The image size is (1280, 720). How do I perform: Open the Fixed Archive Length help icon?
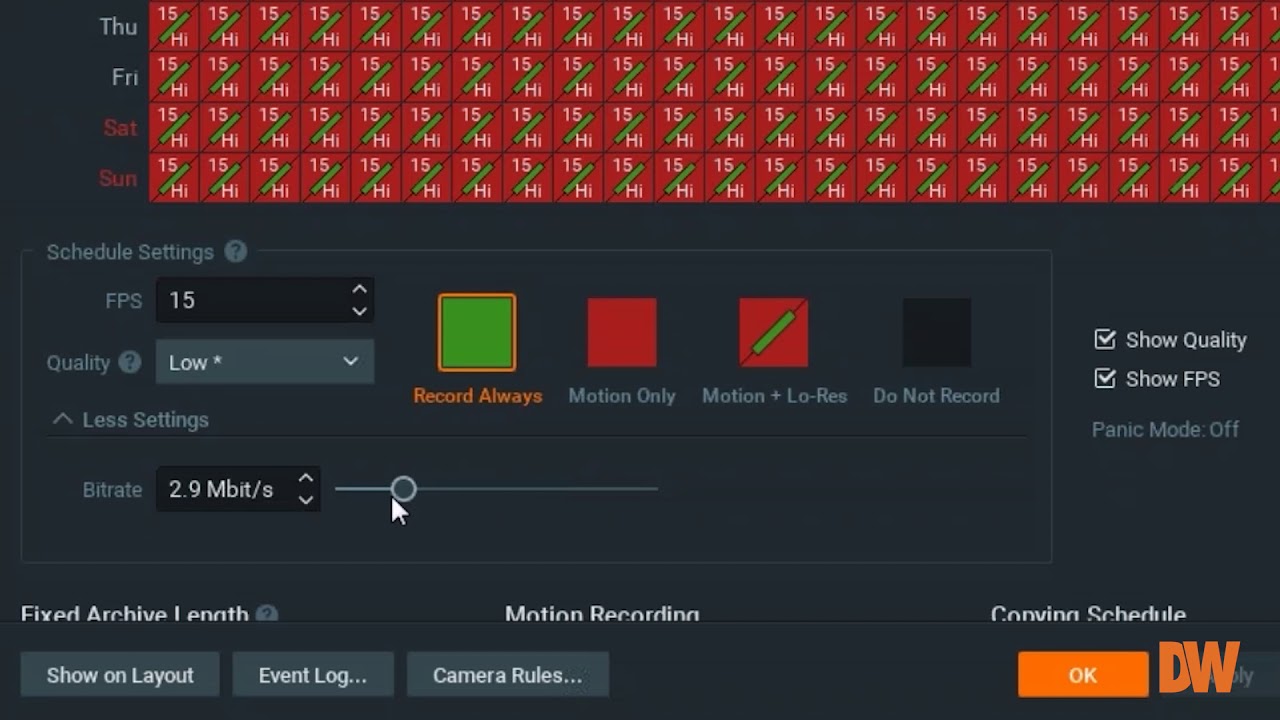pos(266,615)
